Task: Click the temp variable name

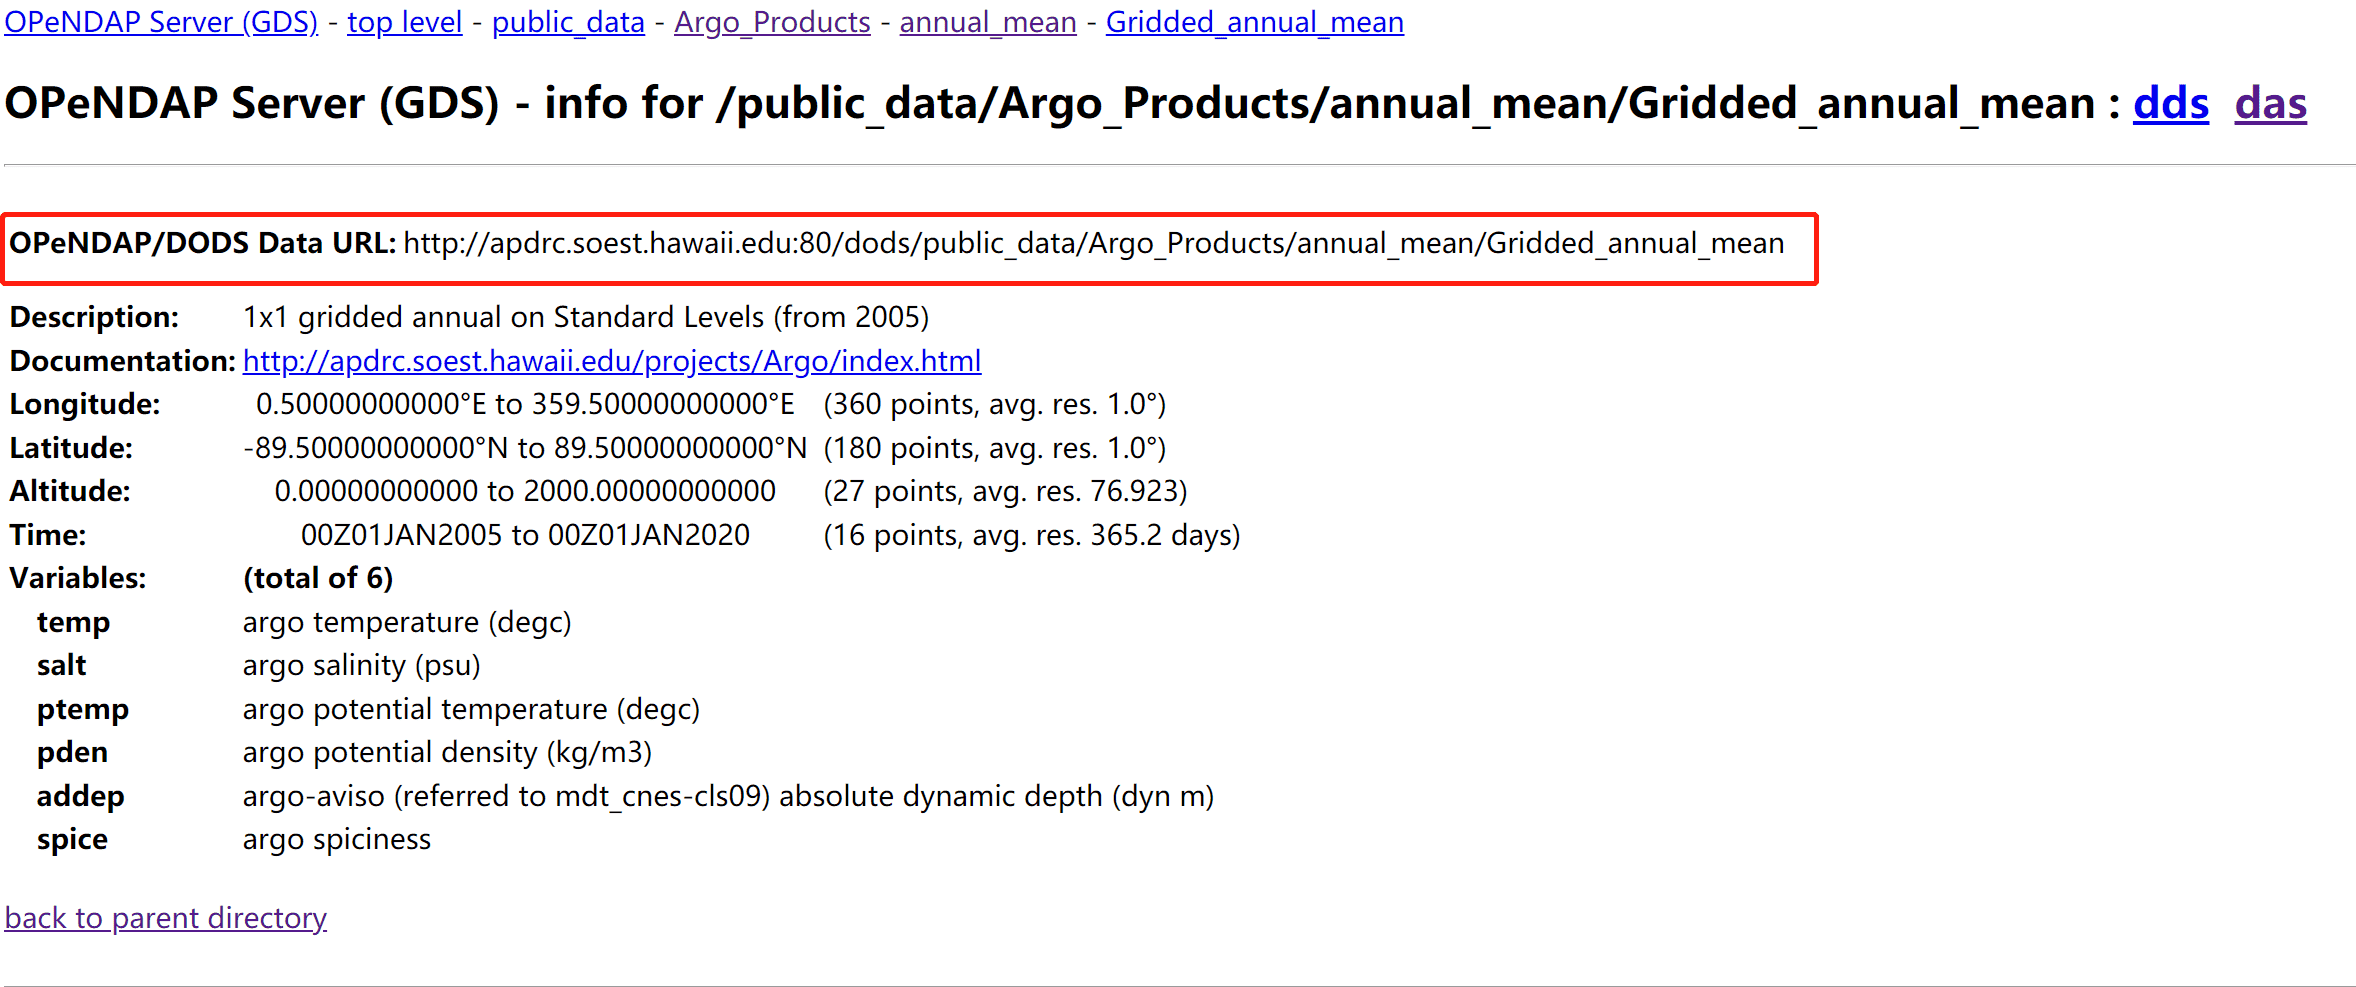Action: 74,622
